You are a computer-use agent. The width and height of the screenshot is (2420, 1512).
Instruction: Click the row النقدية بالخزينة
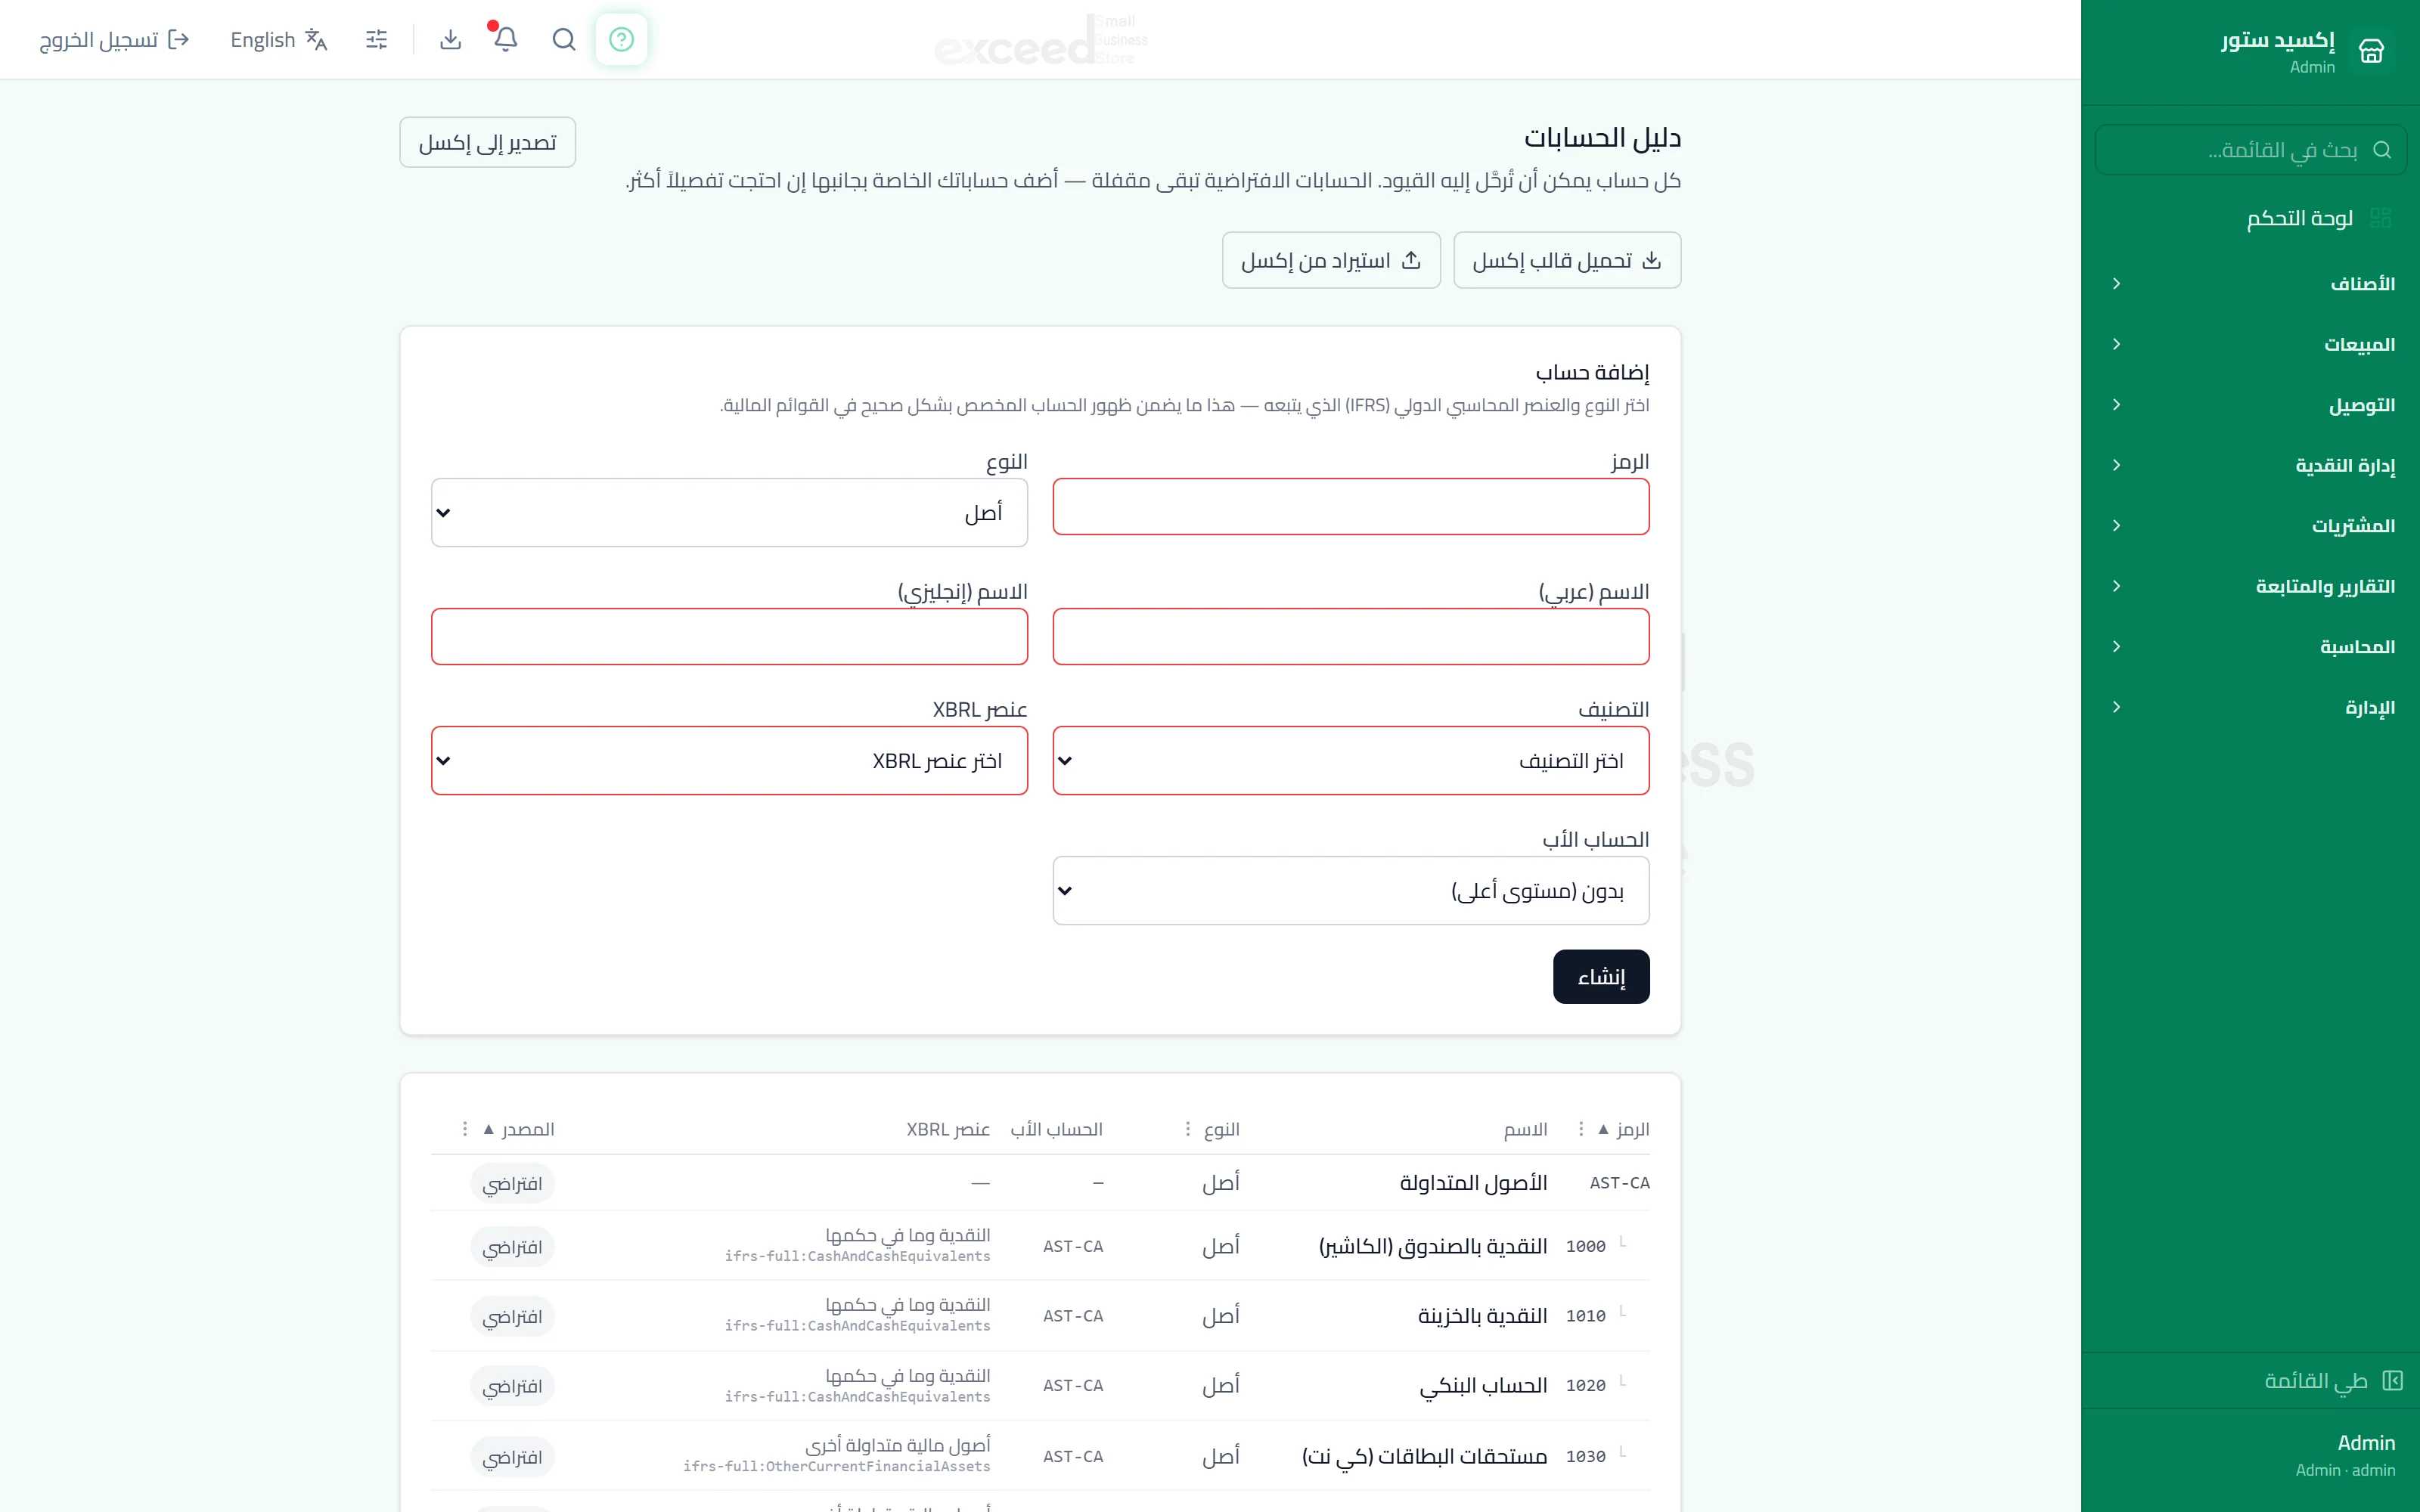click(x=1040, y=1316)
